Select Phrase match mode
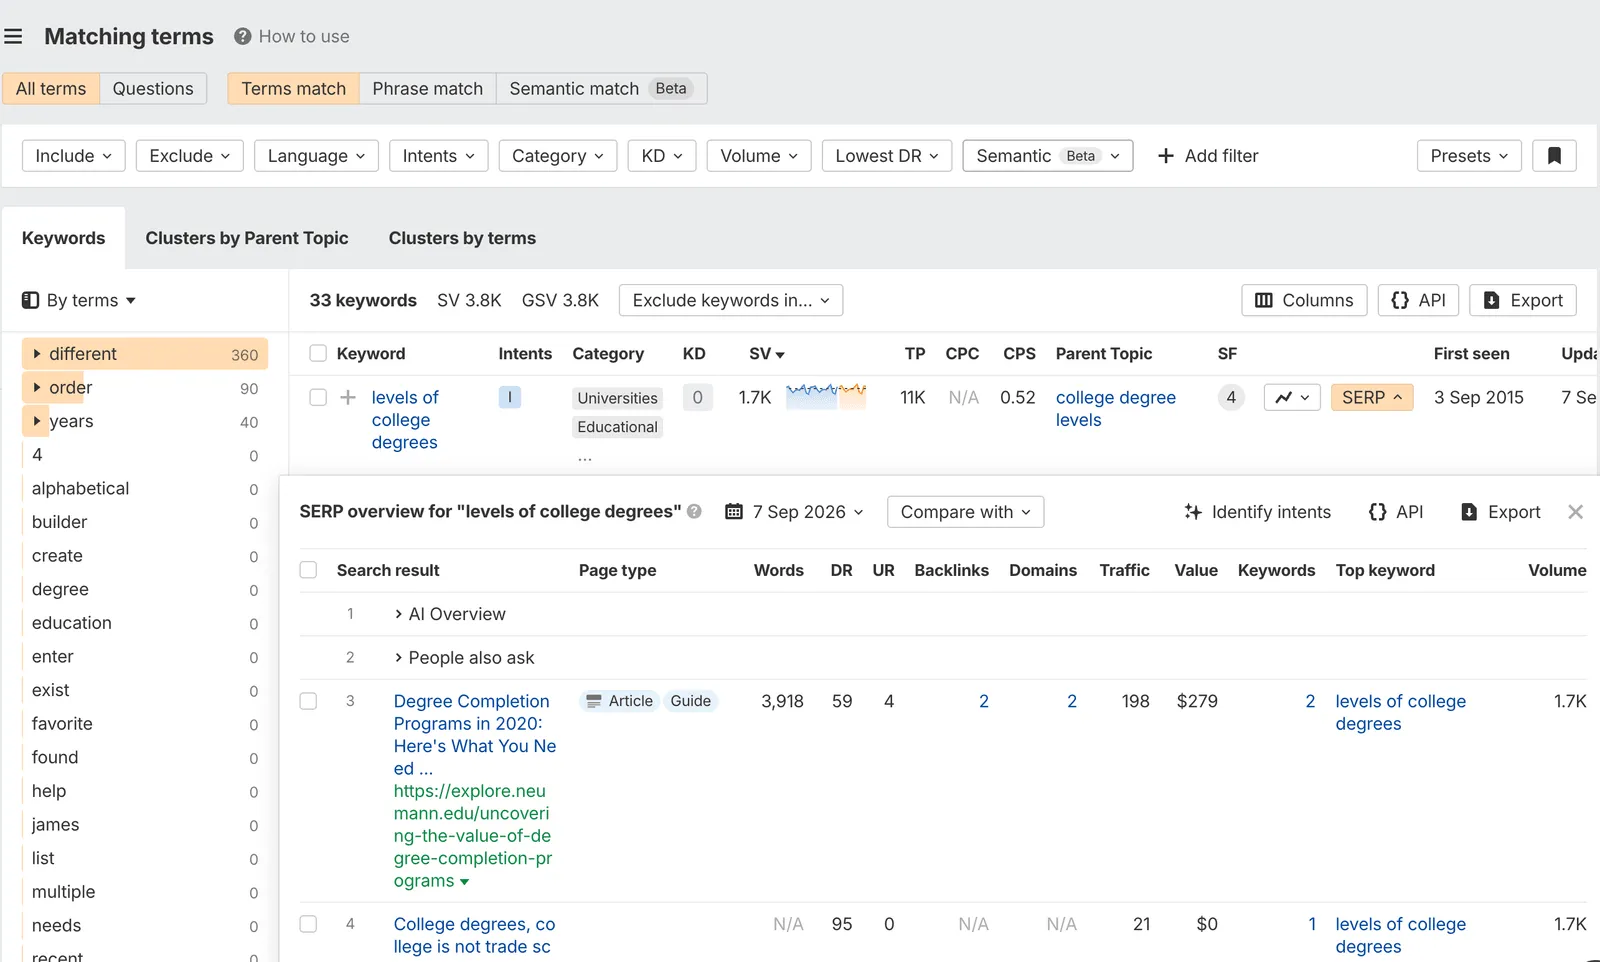The width and height of the screenshot is (1600, 962). pyautogui.click(x=428, y=89)
